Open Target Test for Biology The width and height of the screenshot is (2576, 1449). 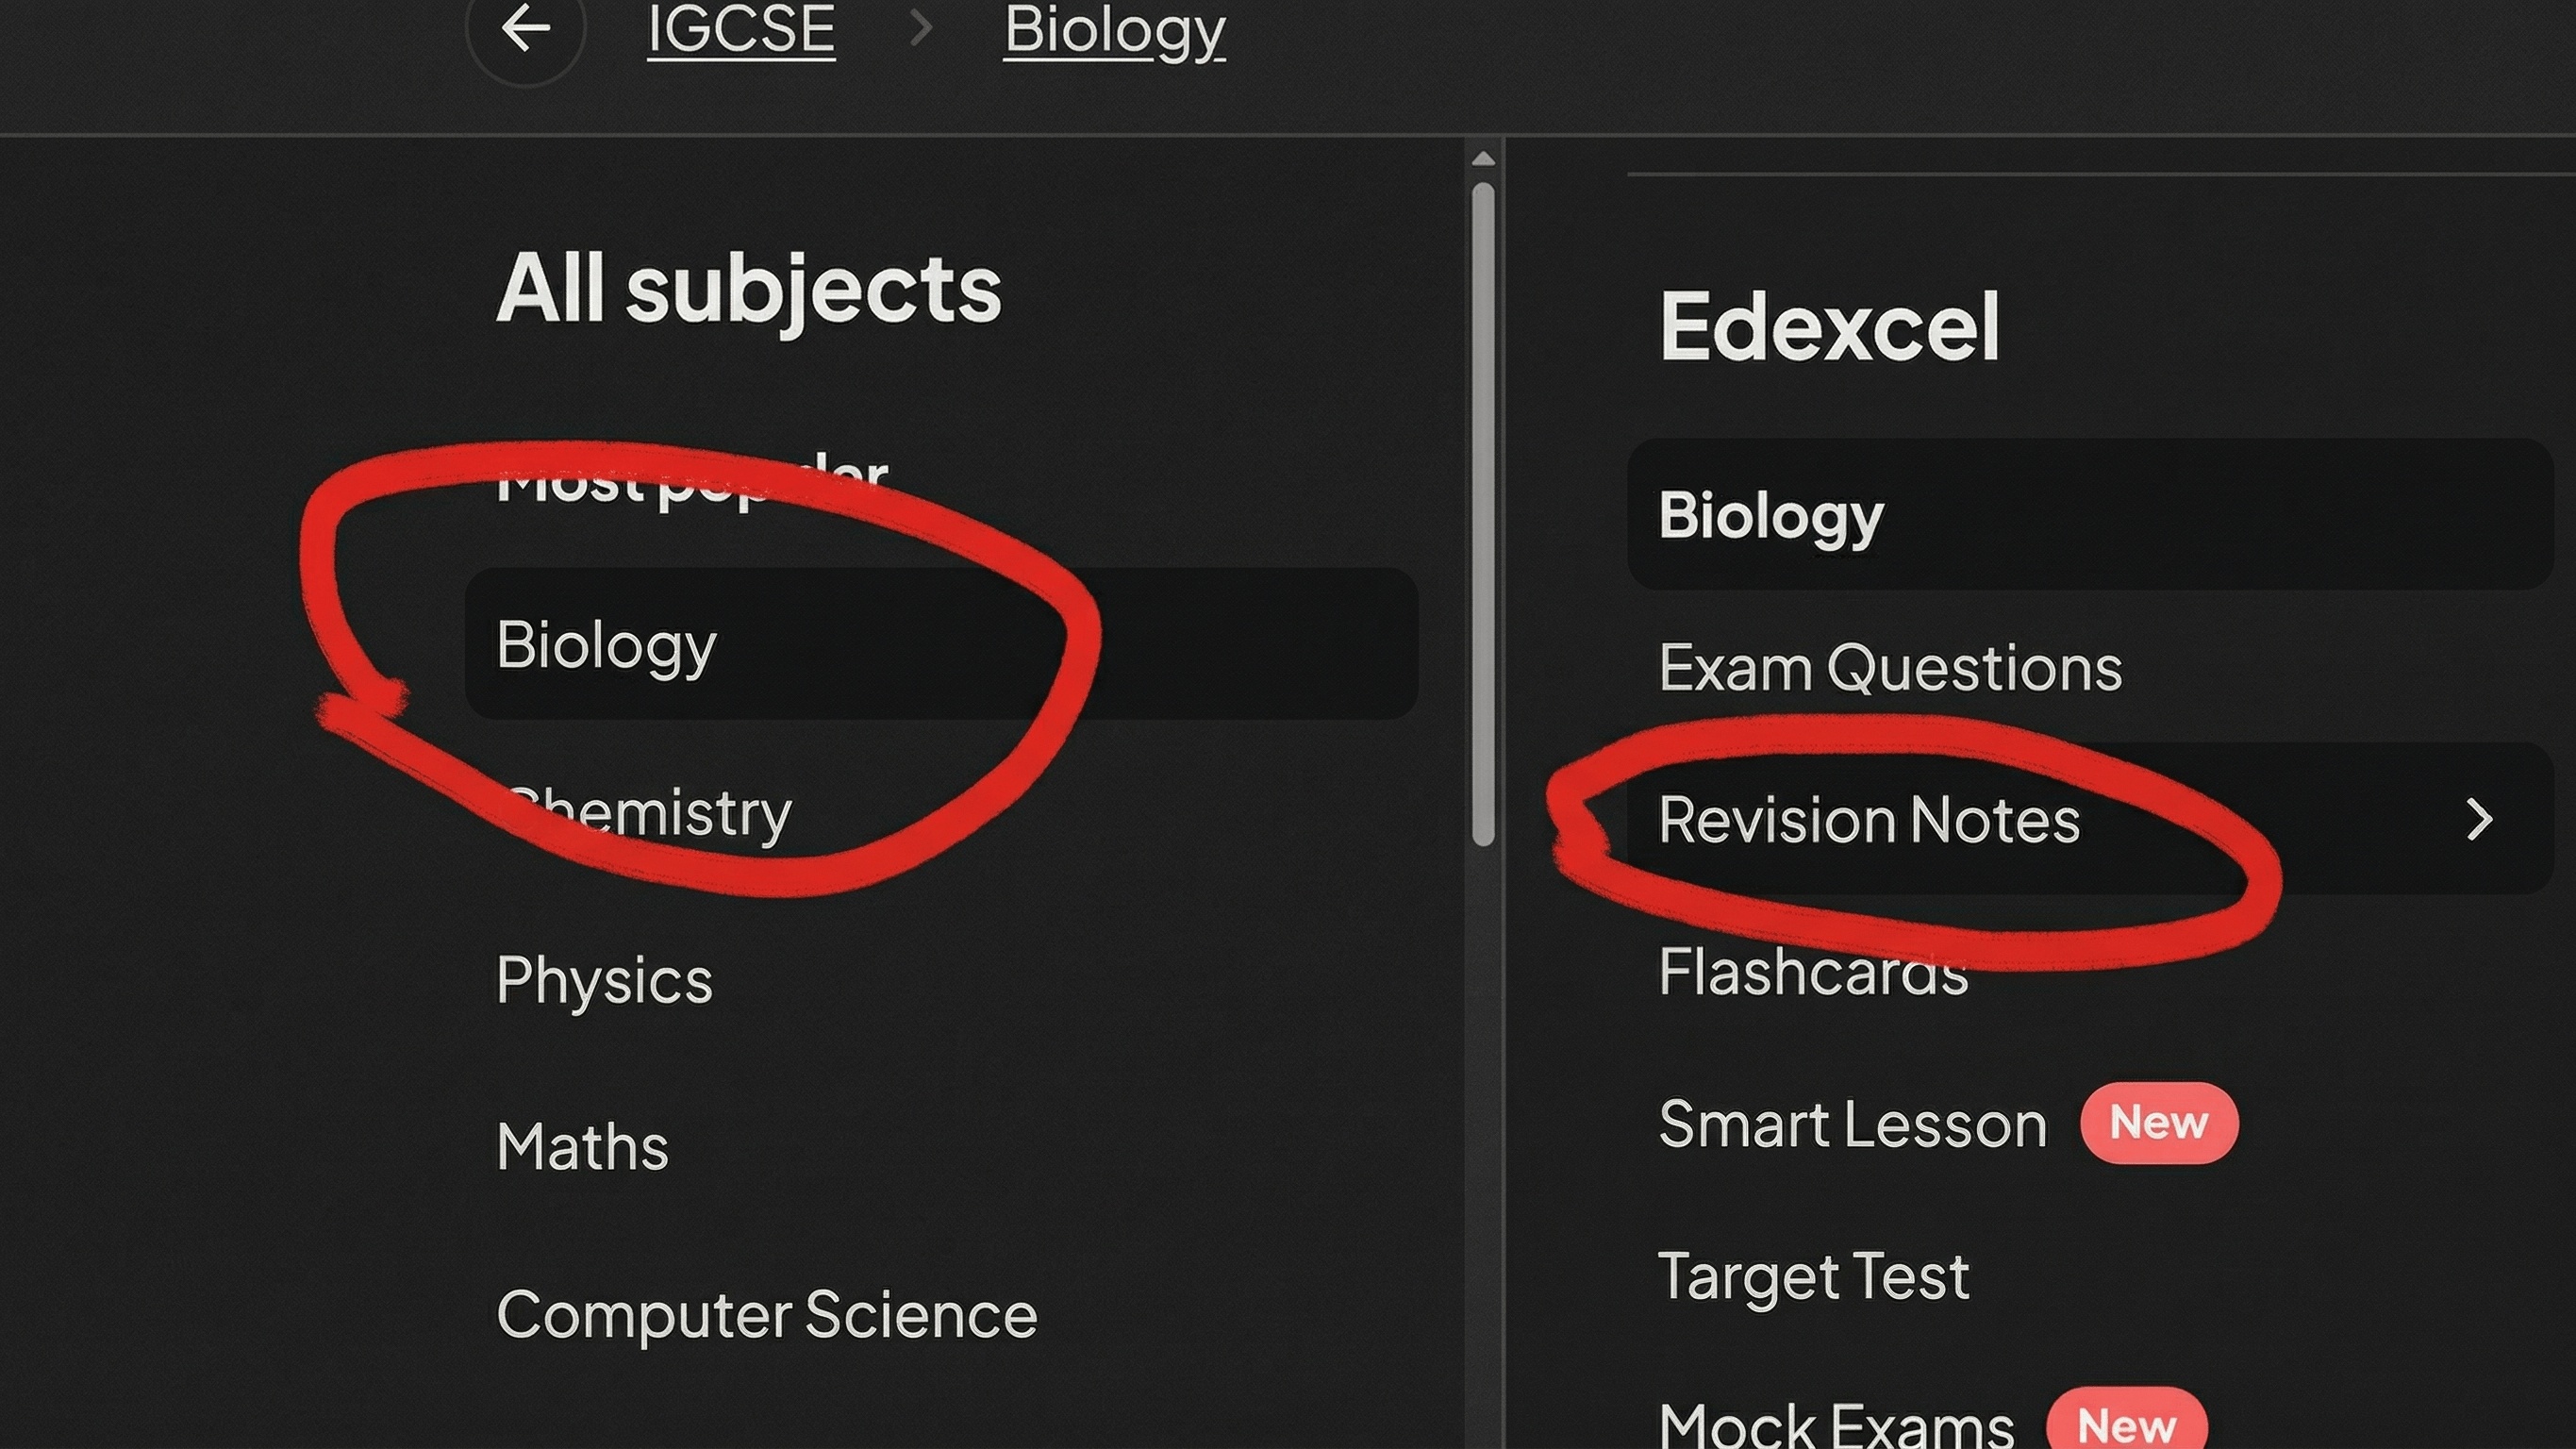click(1813, 1276)
